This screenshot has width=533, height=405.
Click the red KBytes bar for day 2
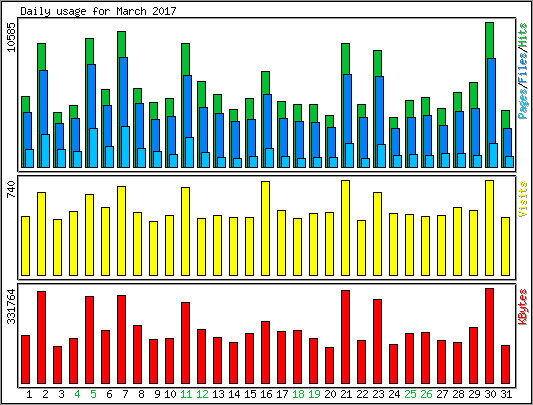click(41, 337)
